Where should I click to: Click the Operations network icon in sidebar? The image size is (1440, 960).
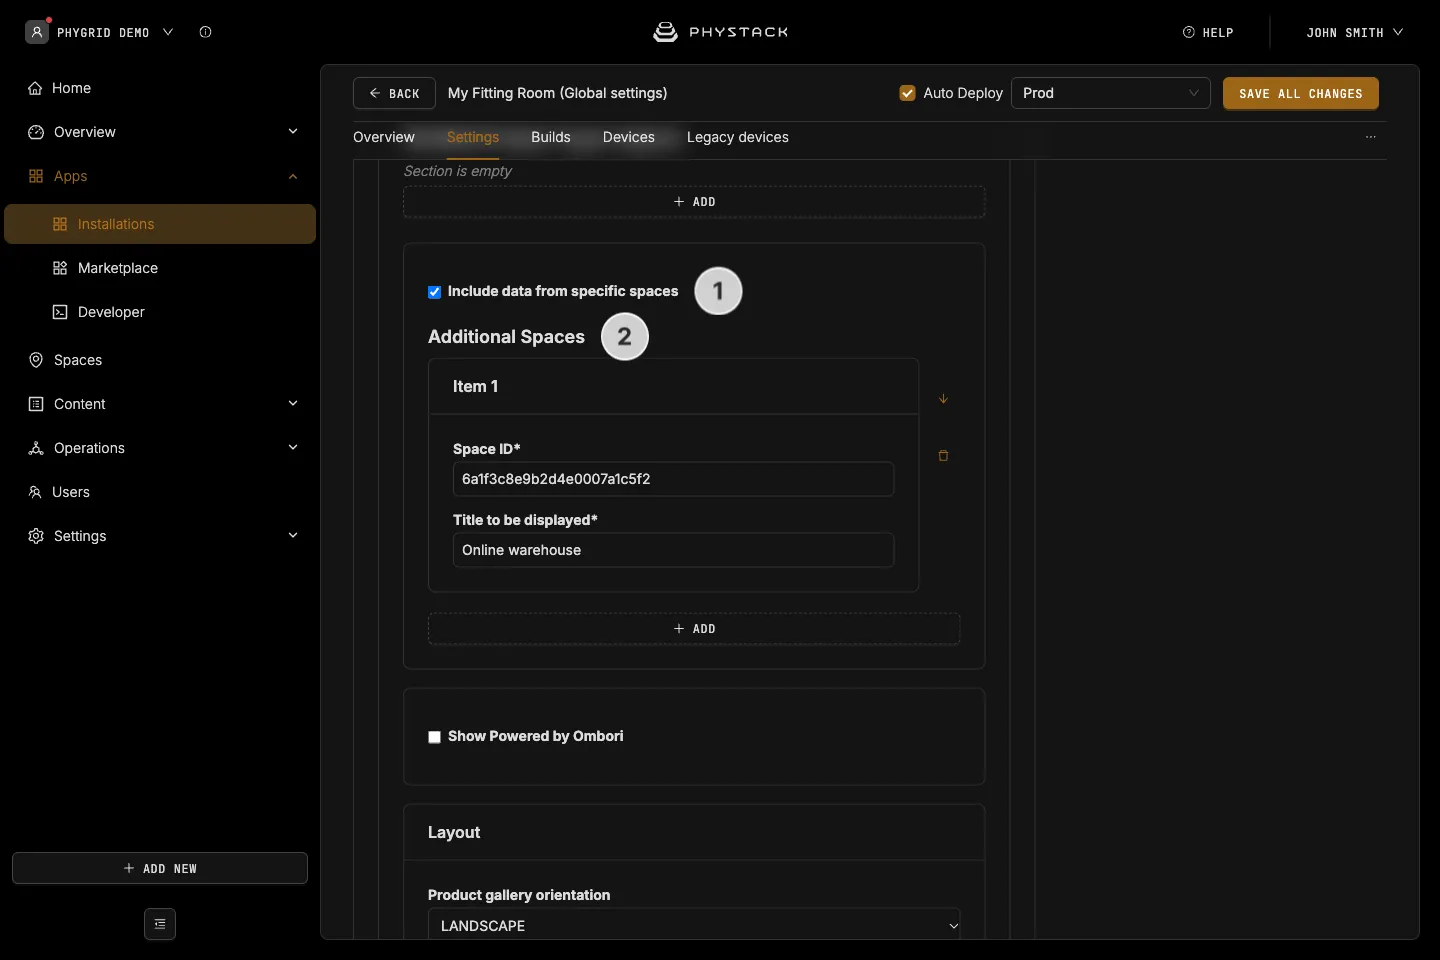(x=36, y=448)
